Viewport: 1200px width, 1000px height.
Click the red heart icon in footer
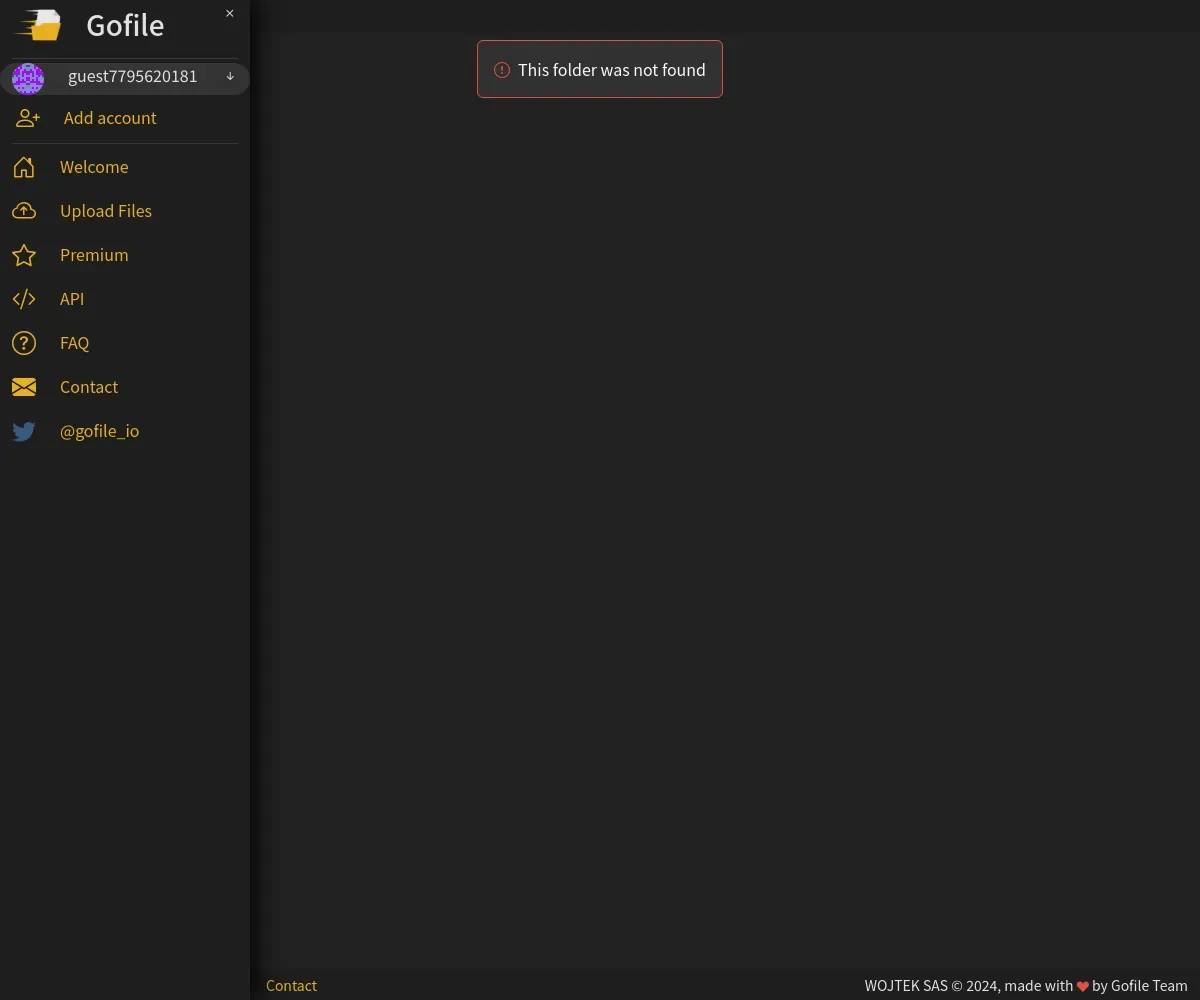[1082, 986]
